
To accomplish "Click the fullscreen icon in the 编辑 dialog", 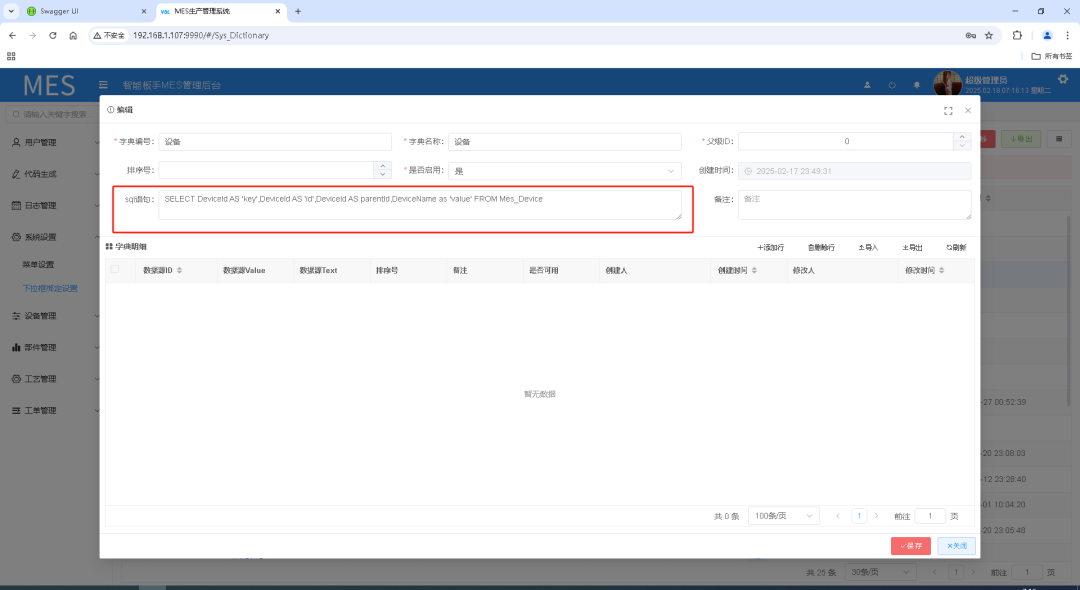I will pos(948,111).
